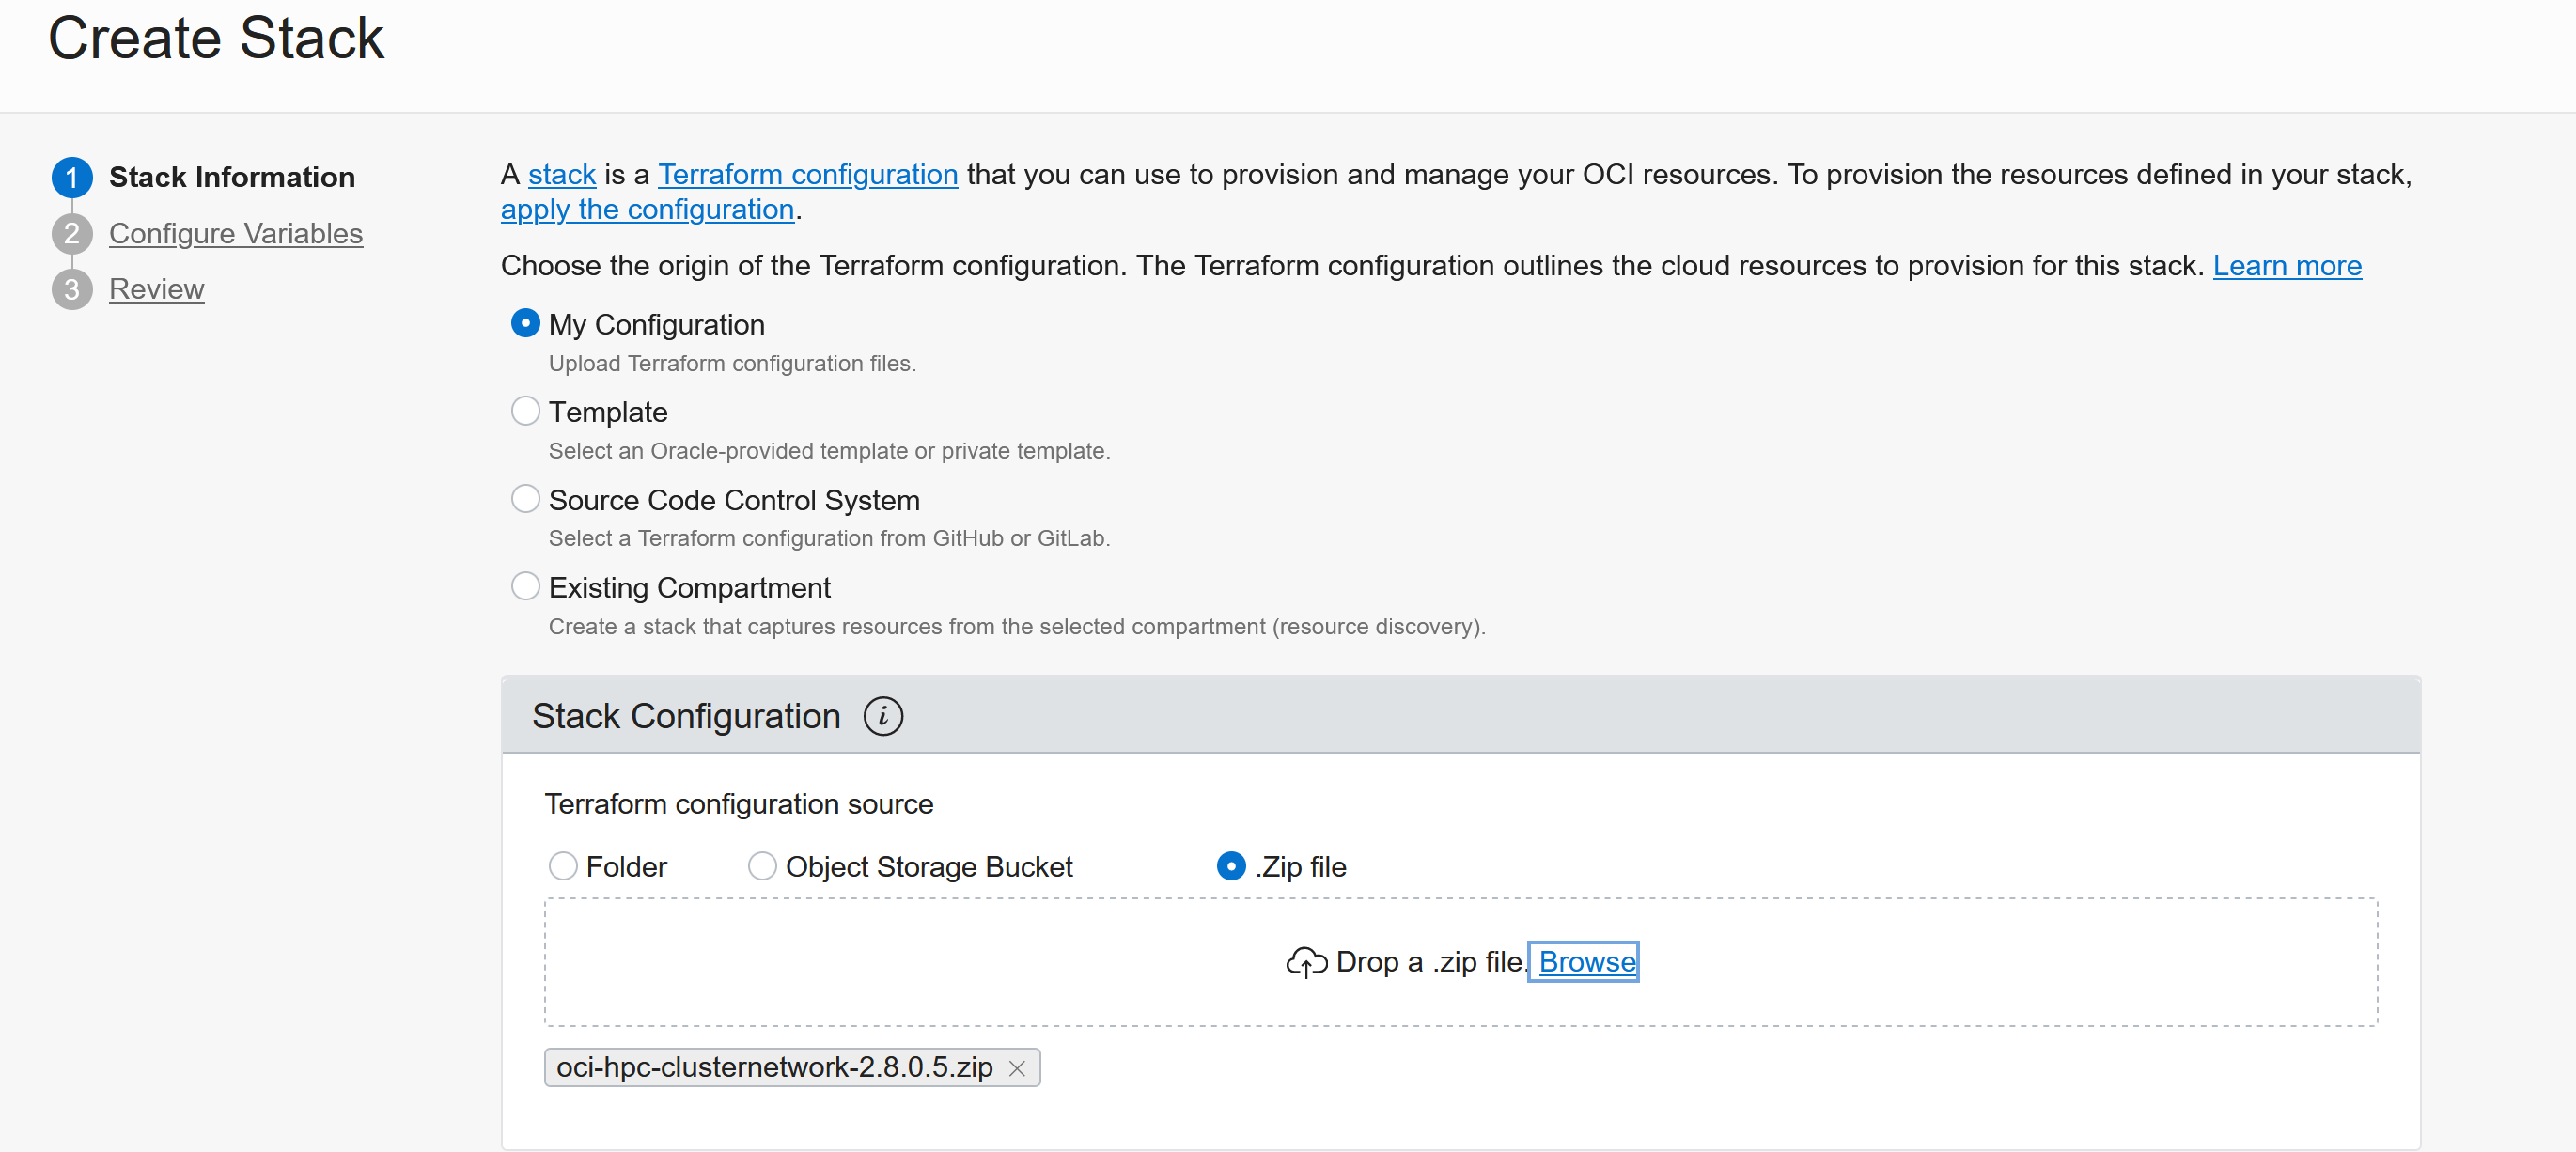Click the Stack Configuration info icon
The image size is (2576, 1152).
pos(883,716)
